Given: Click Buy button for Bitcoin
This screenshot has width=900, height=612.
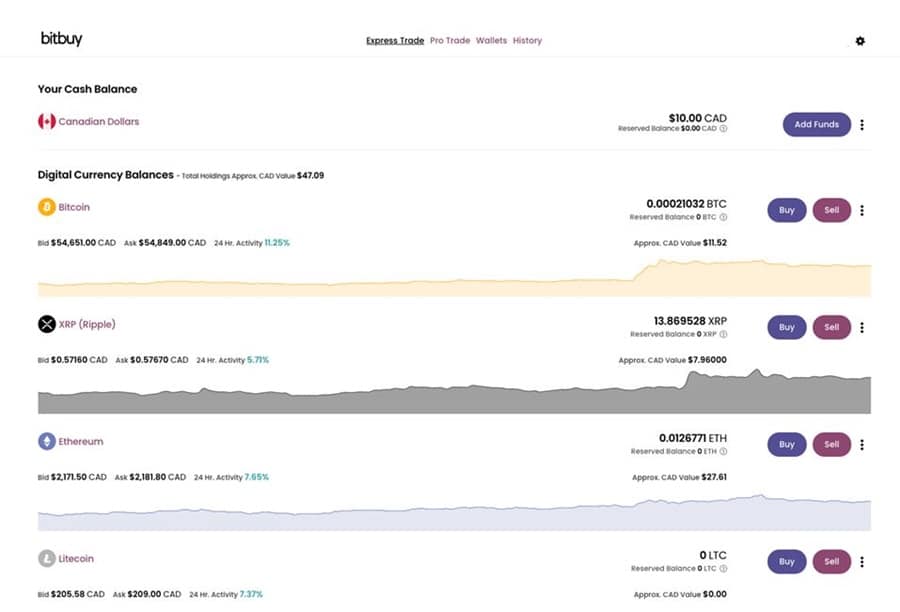Looking at the screenshot, I should tap(786, 210).
